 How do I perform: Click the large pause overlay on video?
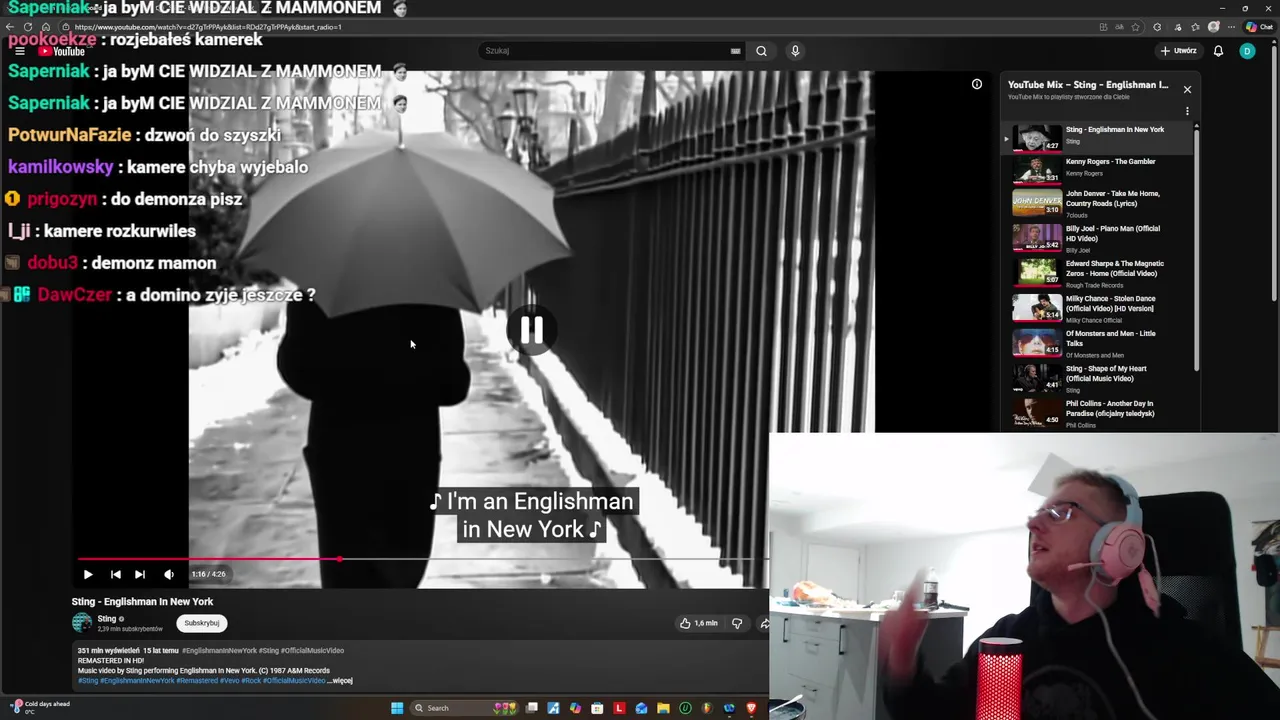531,330
